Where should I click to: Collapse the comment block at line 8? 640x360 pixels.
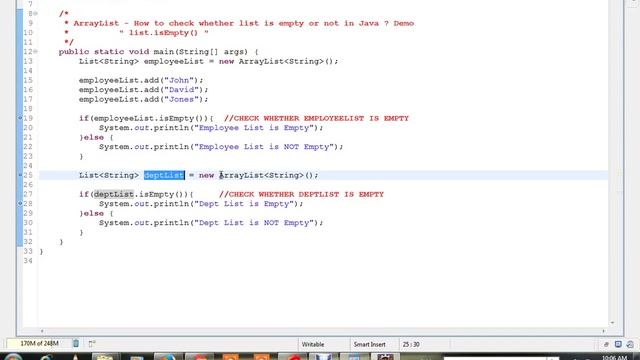click(36, 13)
